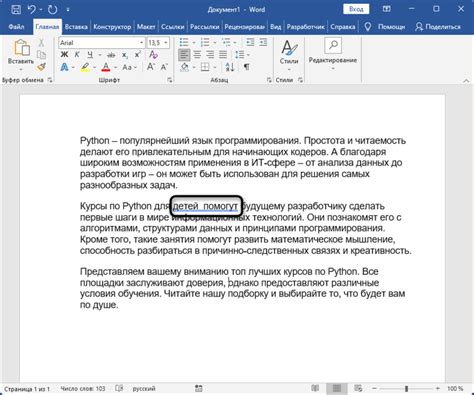
Task: Expand multilevel list options arrow
Action: point(235,43)
